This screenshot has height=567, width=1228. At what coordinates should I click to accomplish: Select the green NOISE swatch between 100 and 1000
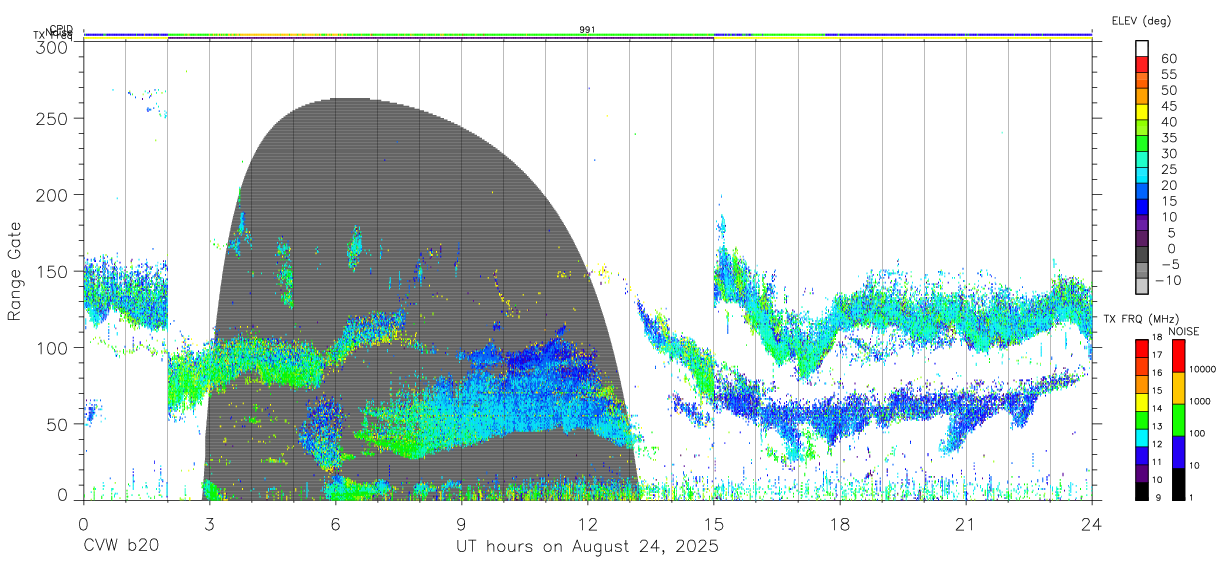click(x=1178, y=418)
